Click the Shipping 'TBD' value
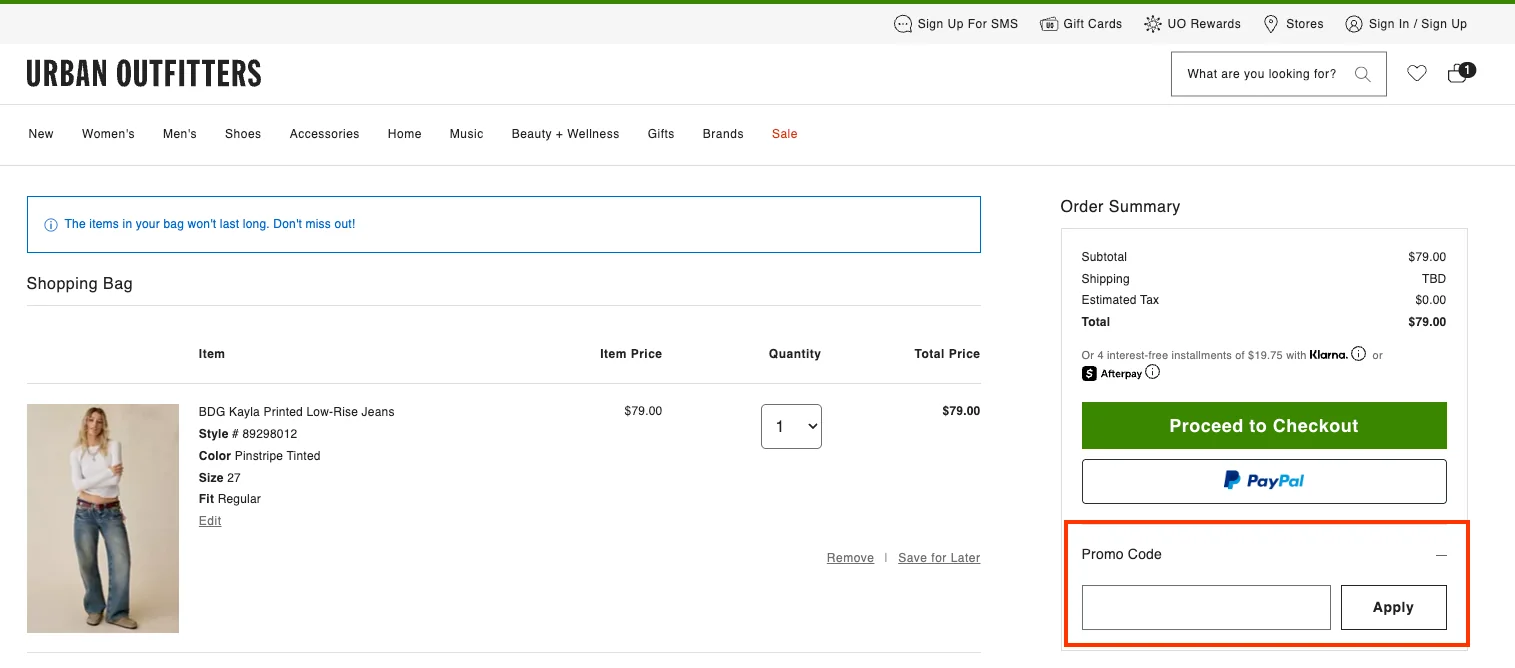The image size is (1515, 668). [x=1434, y=279]
